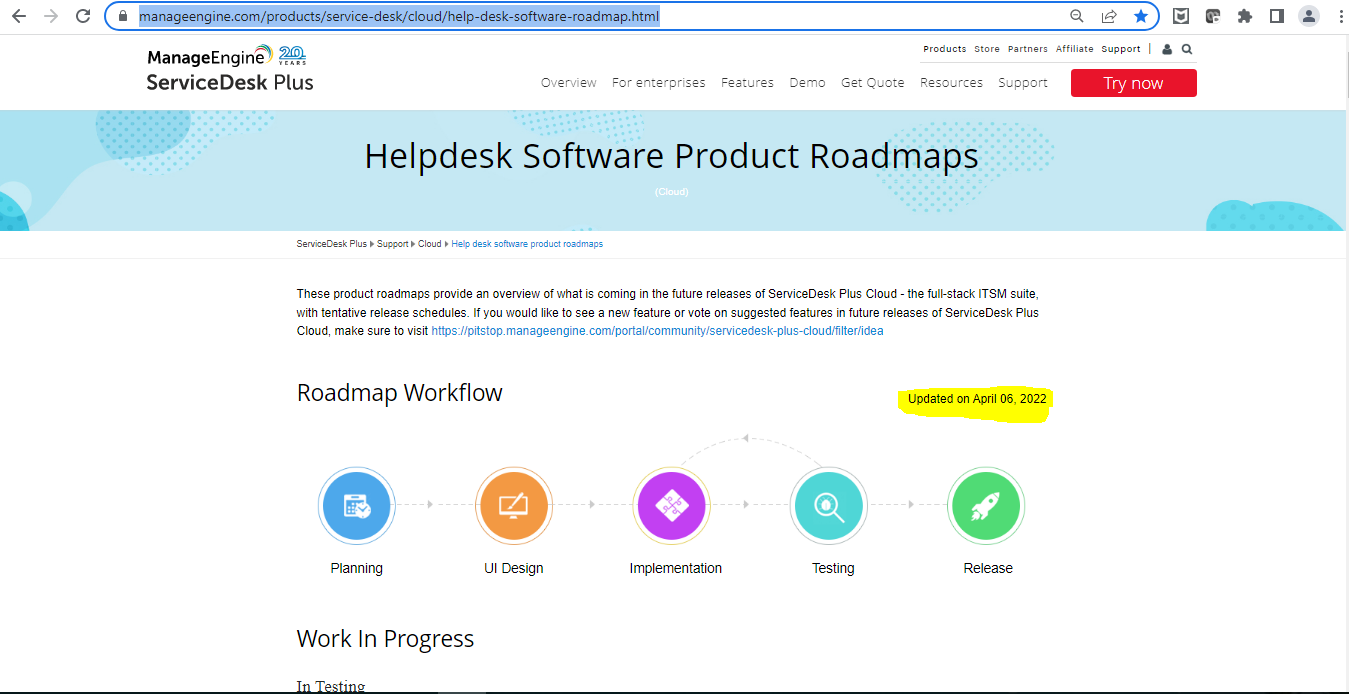Toggle the browser side panel icon
Viewport: 1349px width, 694px height.
coord(1277,16)
